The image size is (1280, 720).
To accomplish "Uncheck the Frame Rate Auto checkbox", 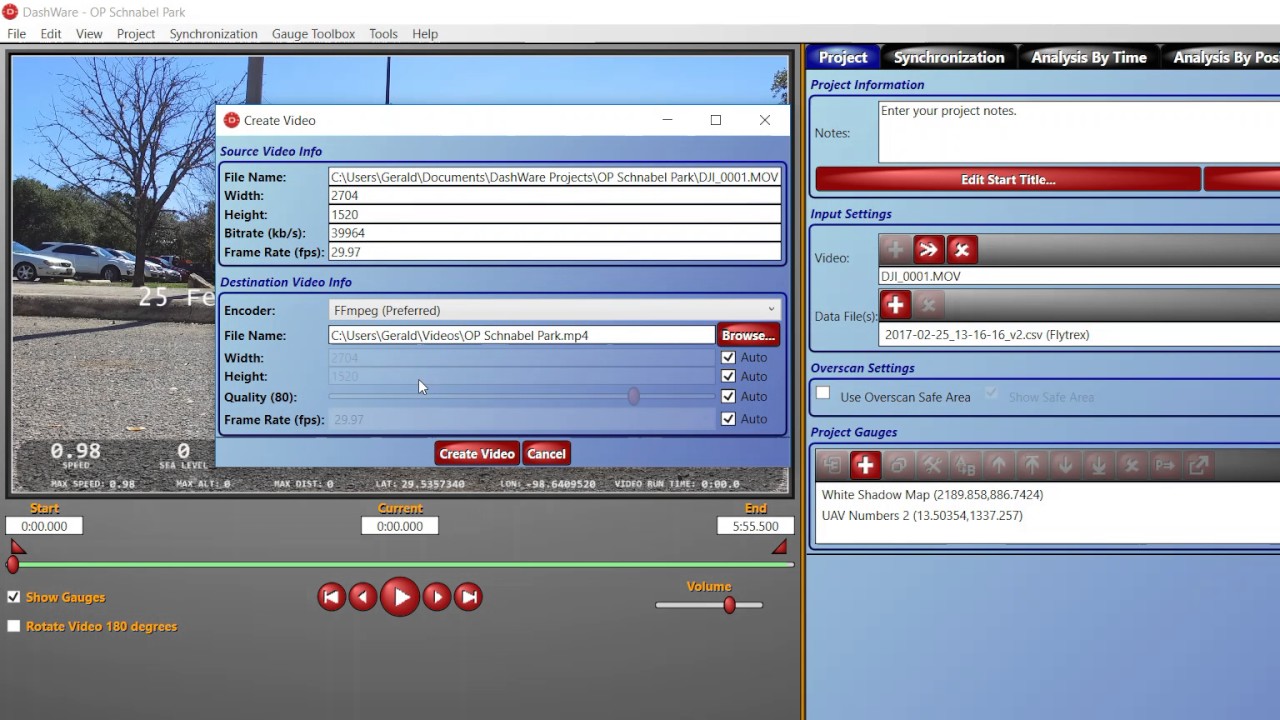I will pos(728,419).
